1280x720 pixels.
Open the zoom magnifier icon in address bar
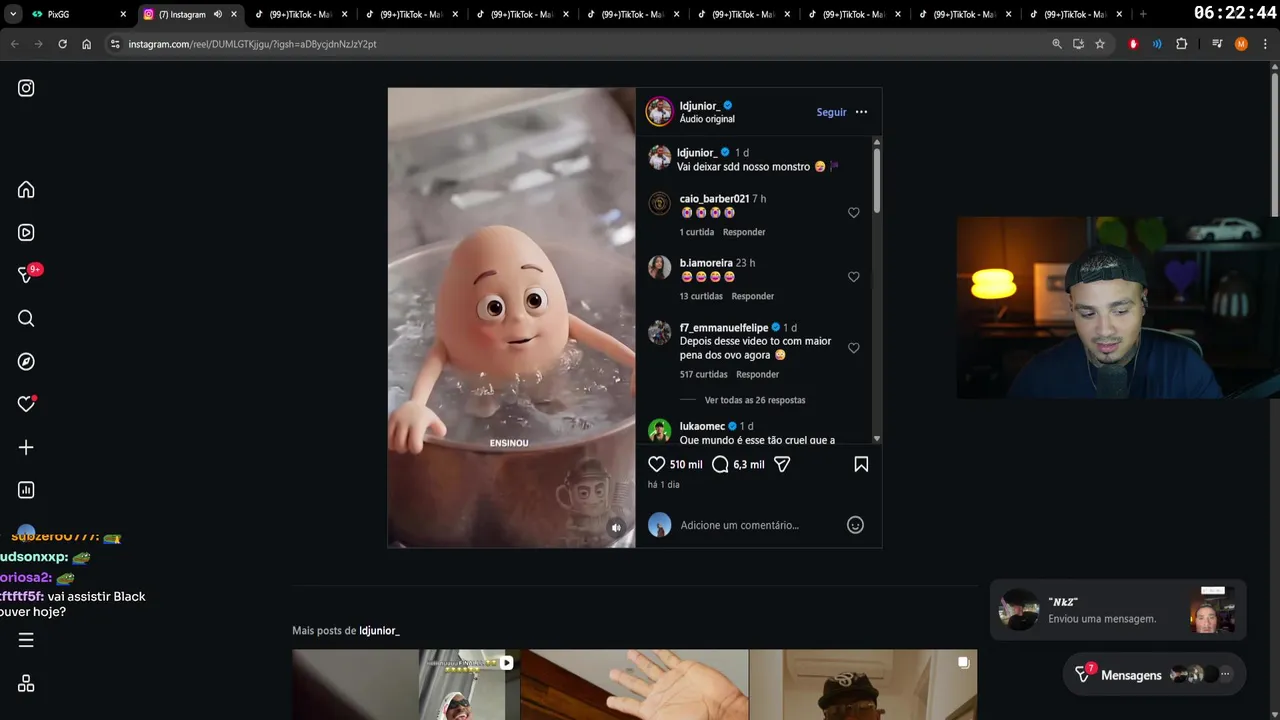point(1057,44)
